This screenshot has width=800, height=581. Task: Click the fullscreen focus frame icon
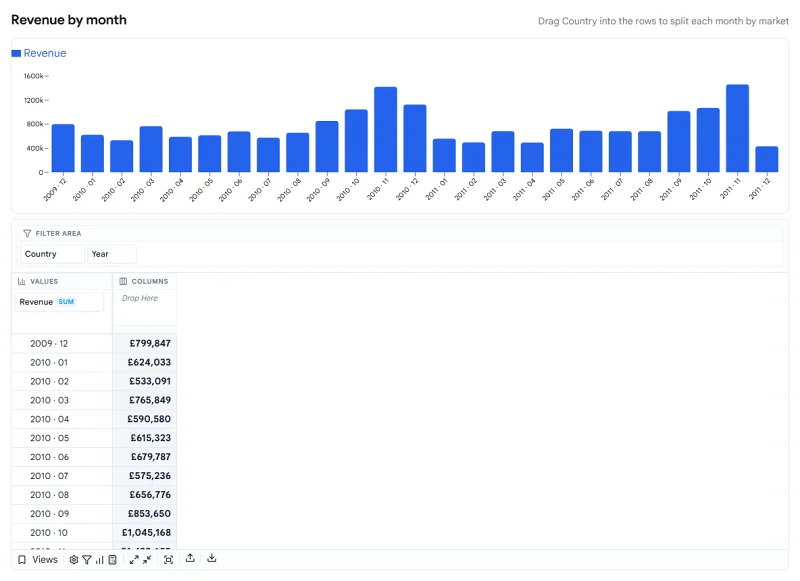(168, 560)
